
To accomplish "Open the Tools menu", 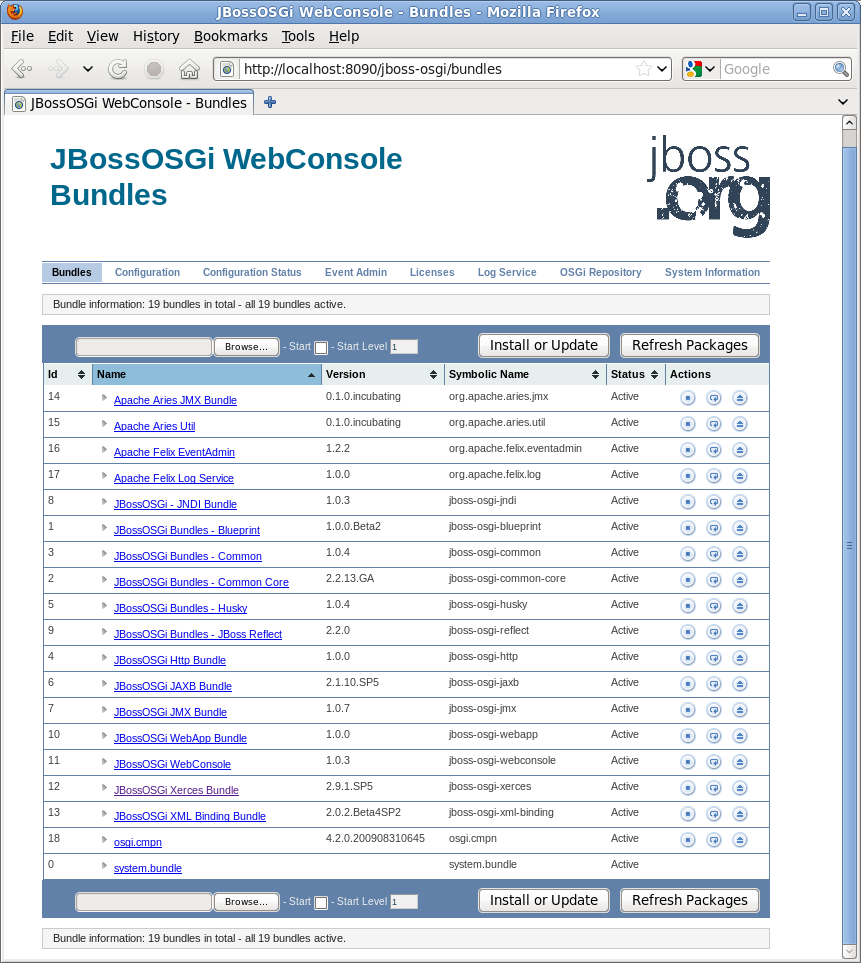I will pyautogui.click(x=298, y=36).
